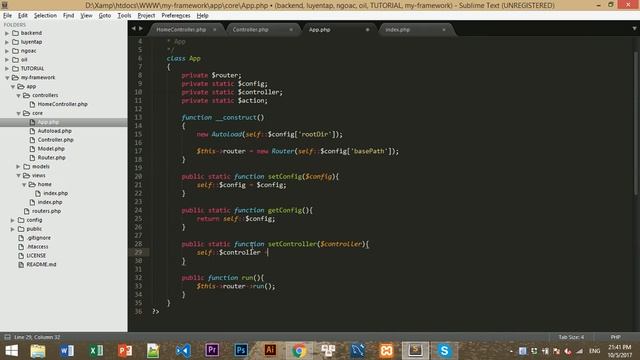Image resolution: width=640 pixels, height=360 pixels.
Task: Open Router.php in sidebar
Action: (51, 158)
